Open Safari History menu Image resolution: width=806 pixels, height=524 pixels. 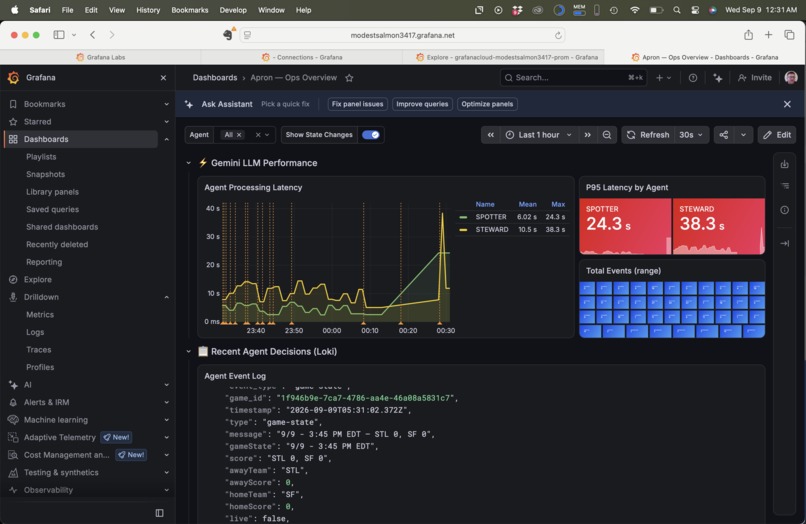point(148,10)
